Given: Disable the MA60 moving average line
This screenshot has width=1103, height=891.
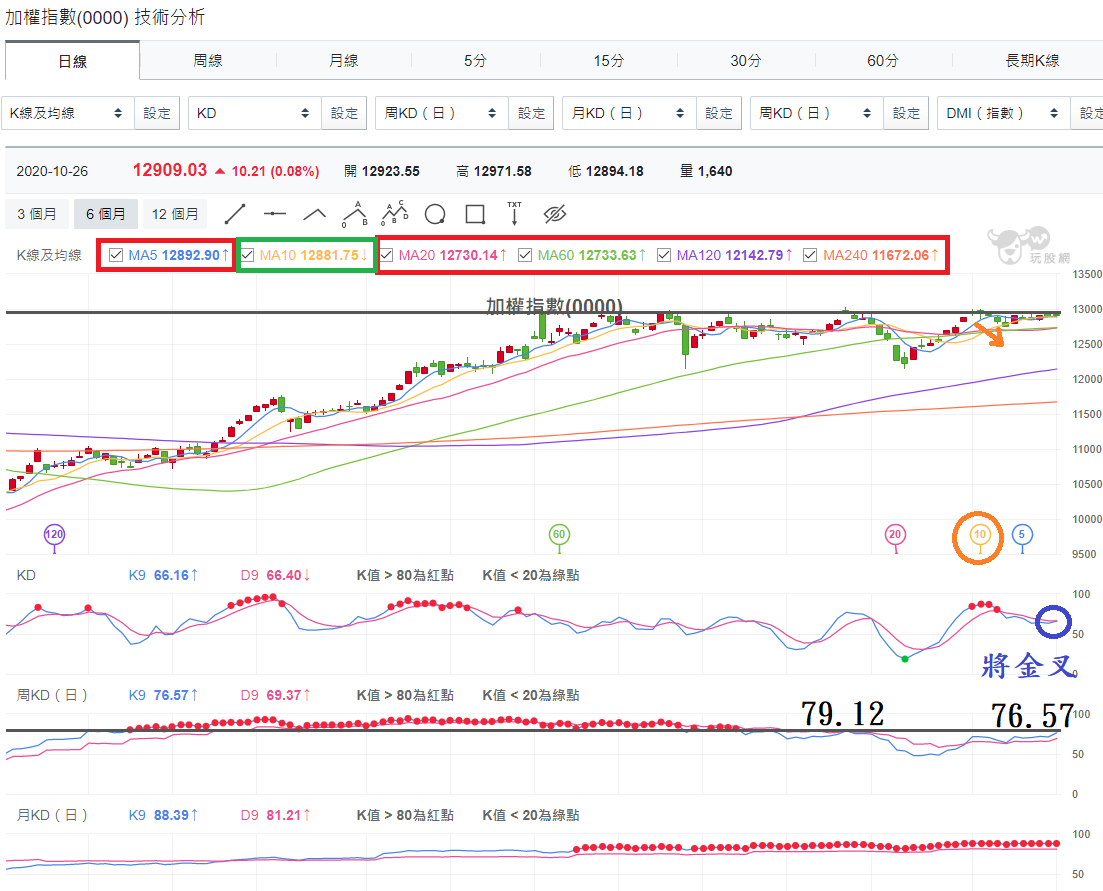Looking at the screenshot, I should (x=525, y=255).
